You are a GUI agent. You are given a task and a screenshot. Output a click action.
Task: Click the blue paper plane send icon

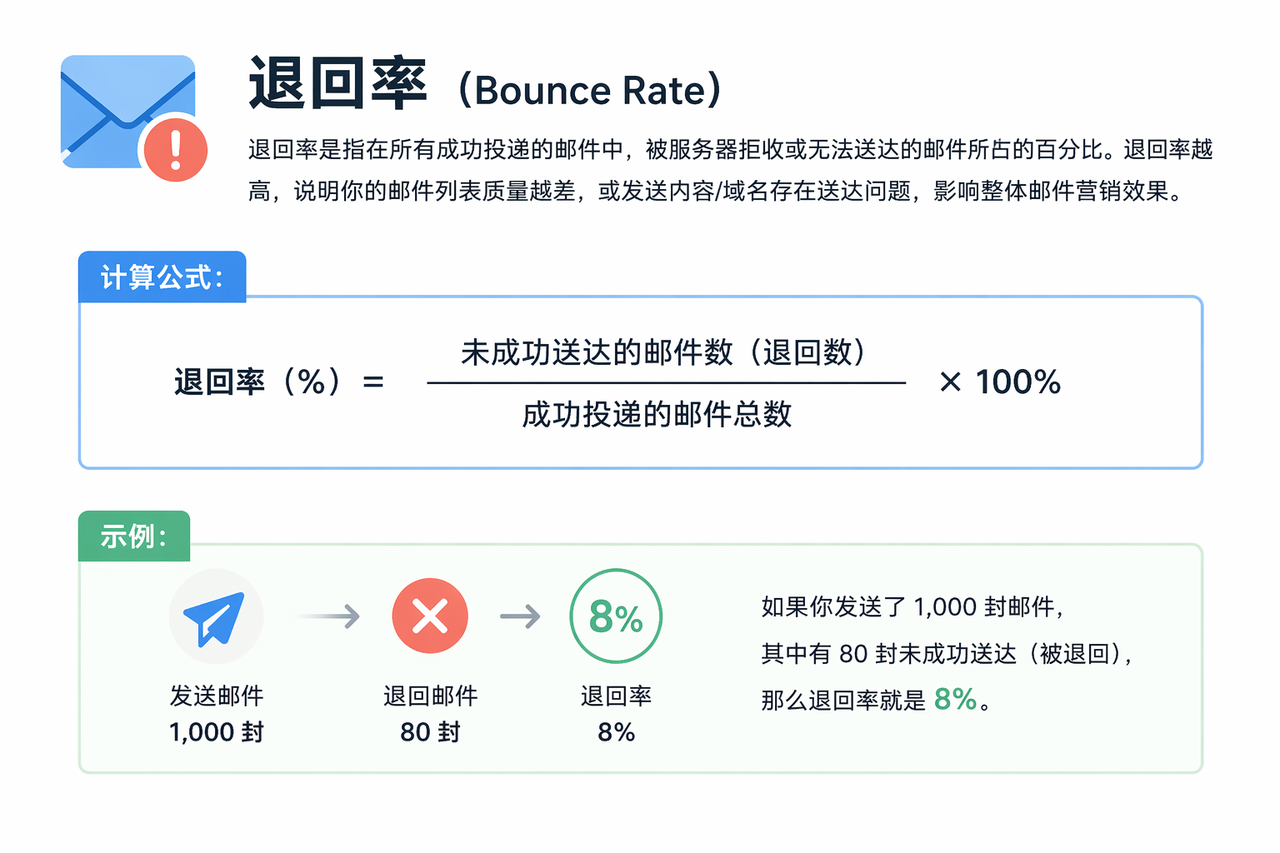tap(216, 617)
